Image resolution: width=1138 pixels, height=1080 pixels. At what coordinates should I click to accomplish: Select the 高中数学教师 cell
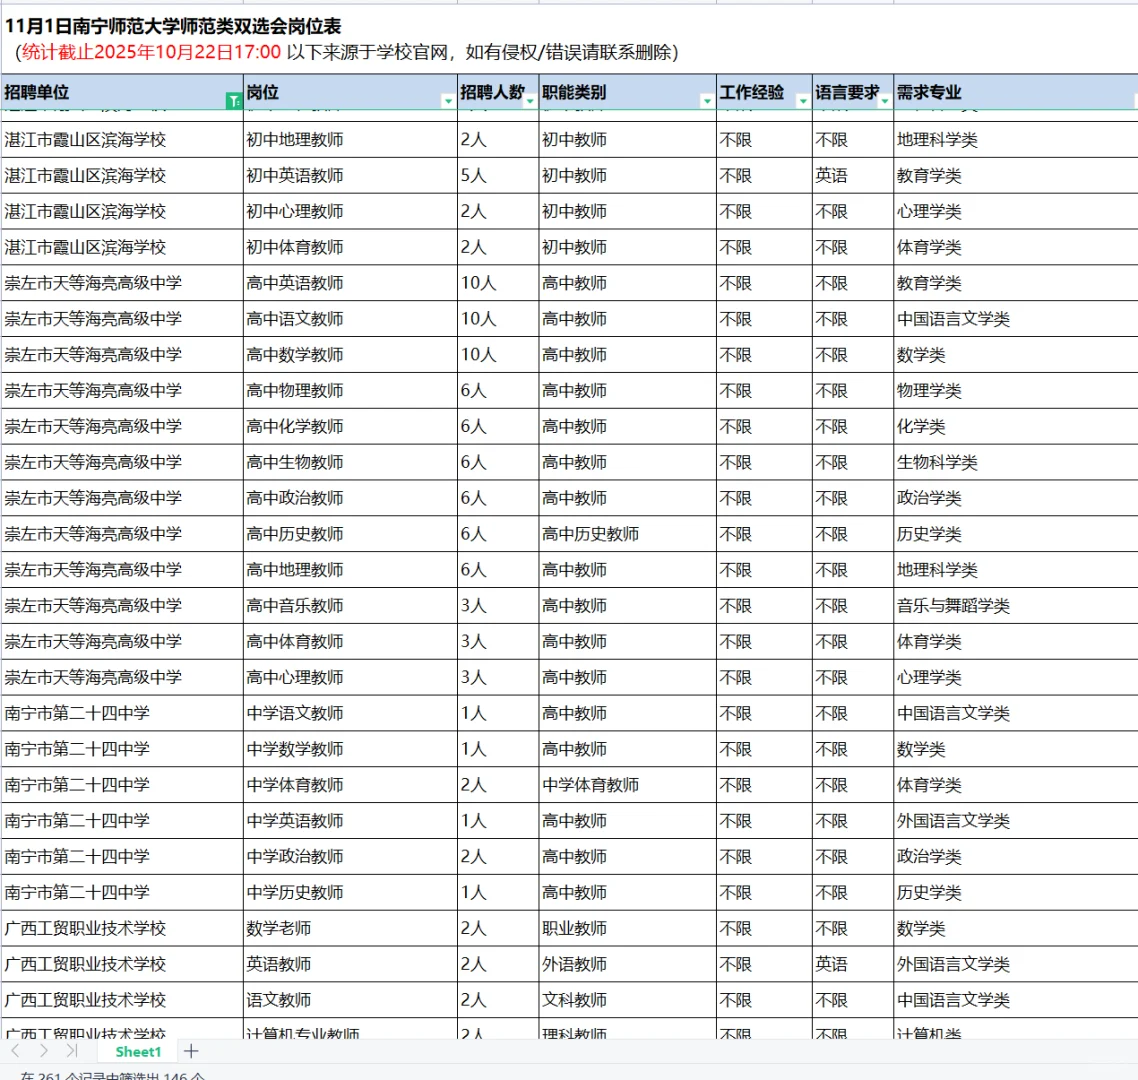tap(350, 354)
